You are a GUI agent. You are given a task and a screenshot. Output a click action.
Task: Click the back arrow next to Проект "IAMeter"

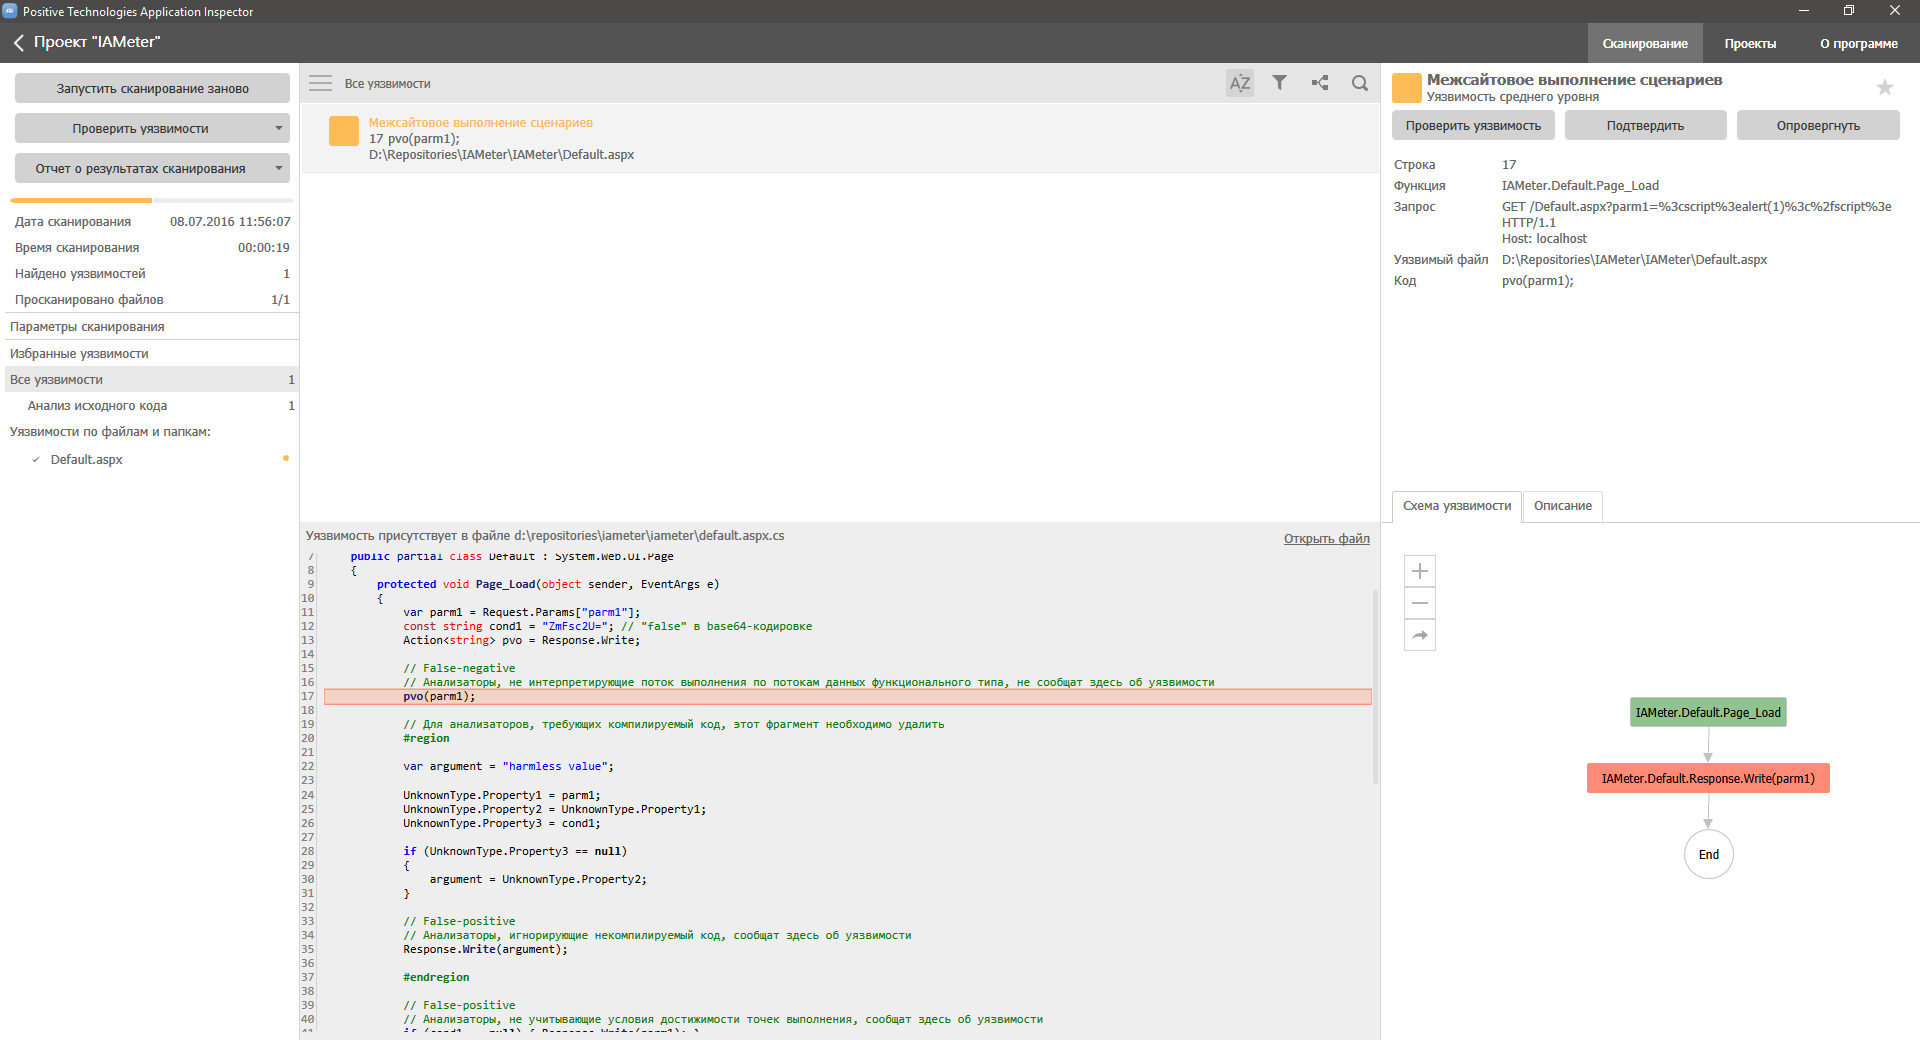pos(18,43)
